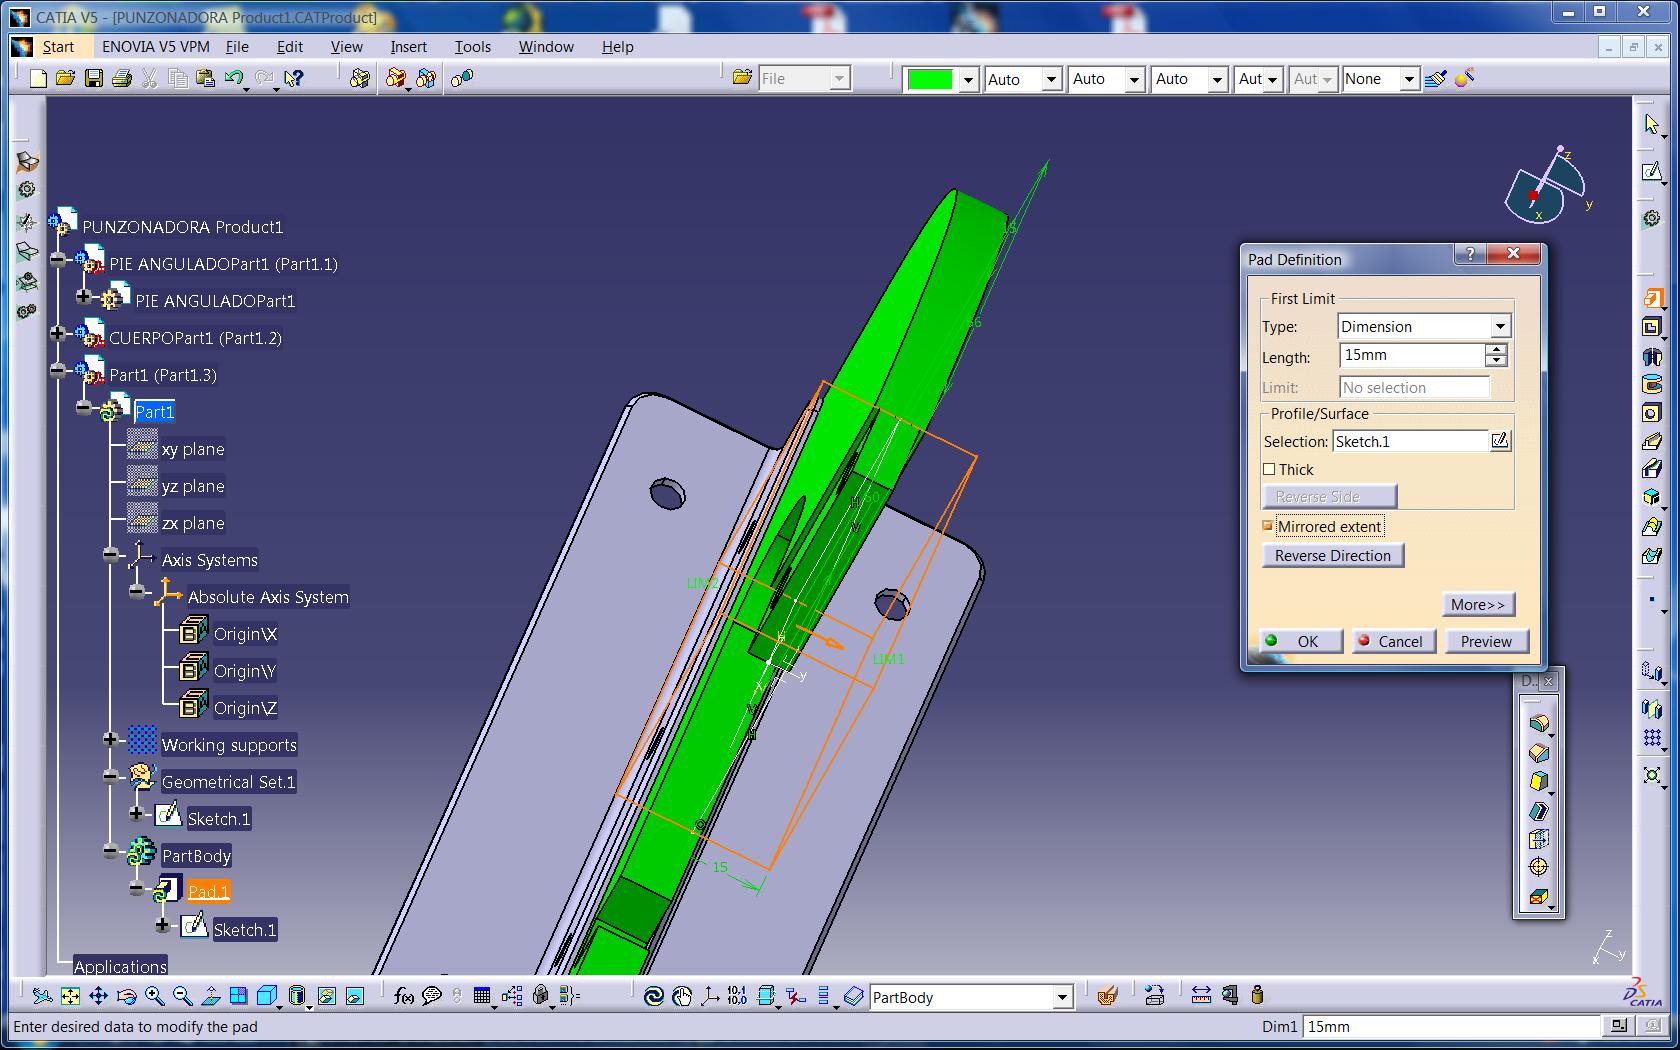Click the What's This help icon

click(293, 78)
